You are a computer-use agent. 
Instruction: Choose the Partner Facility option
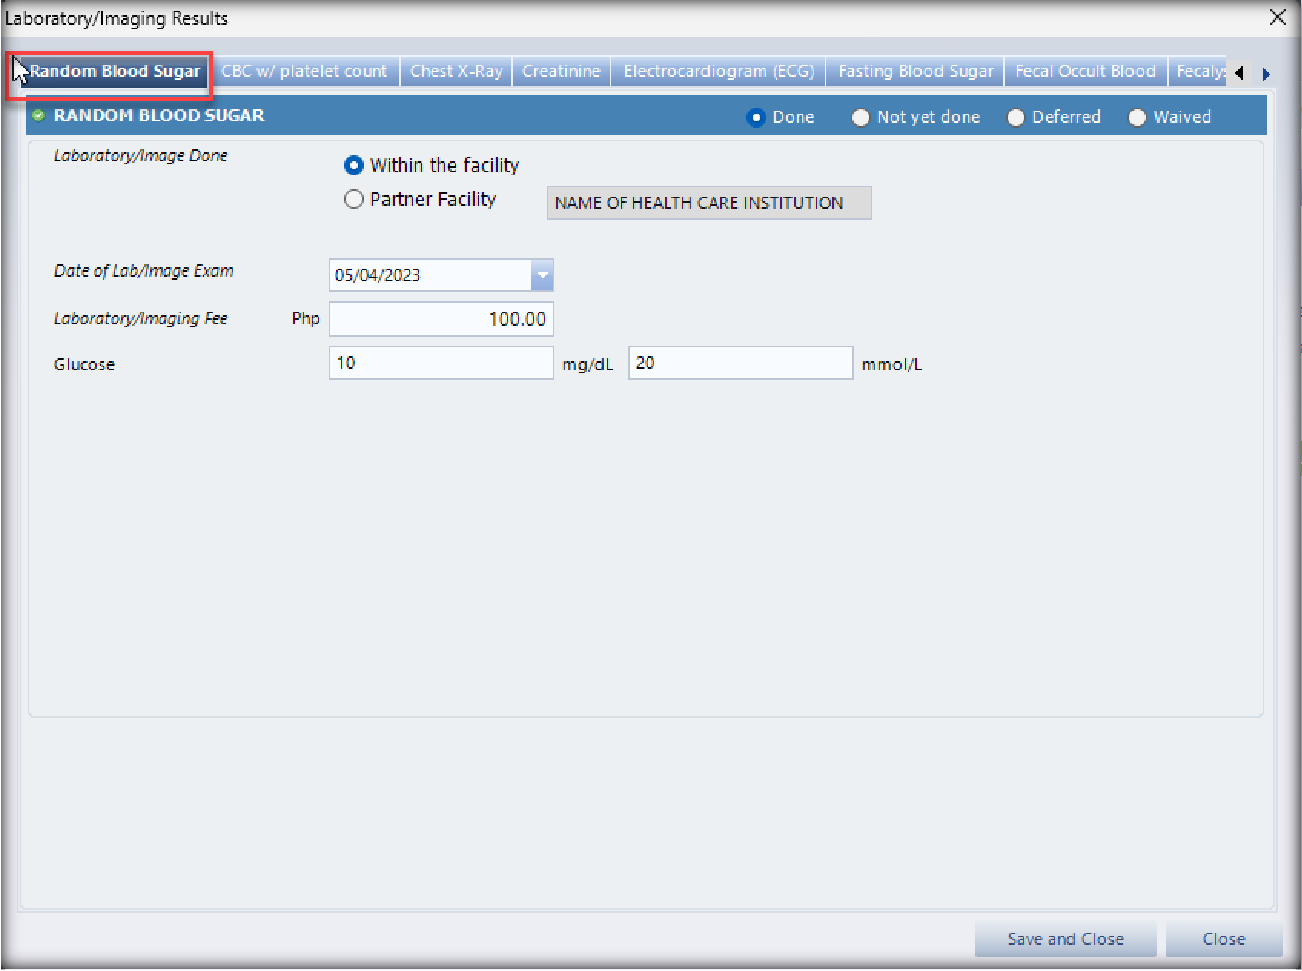pos(353,200)
